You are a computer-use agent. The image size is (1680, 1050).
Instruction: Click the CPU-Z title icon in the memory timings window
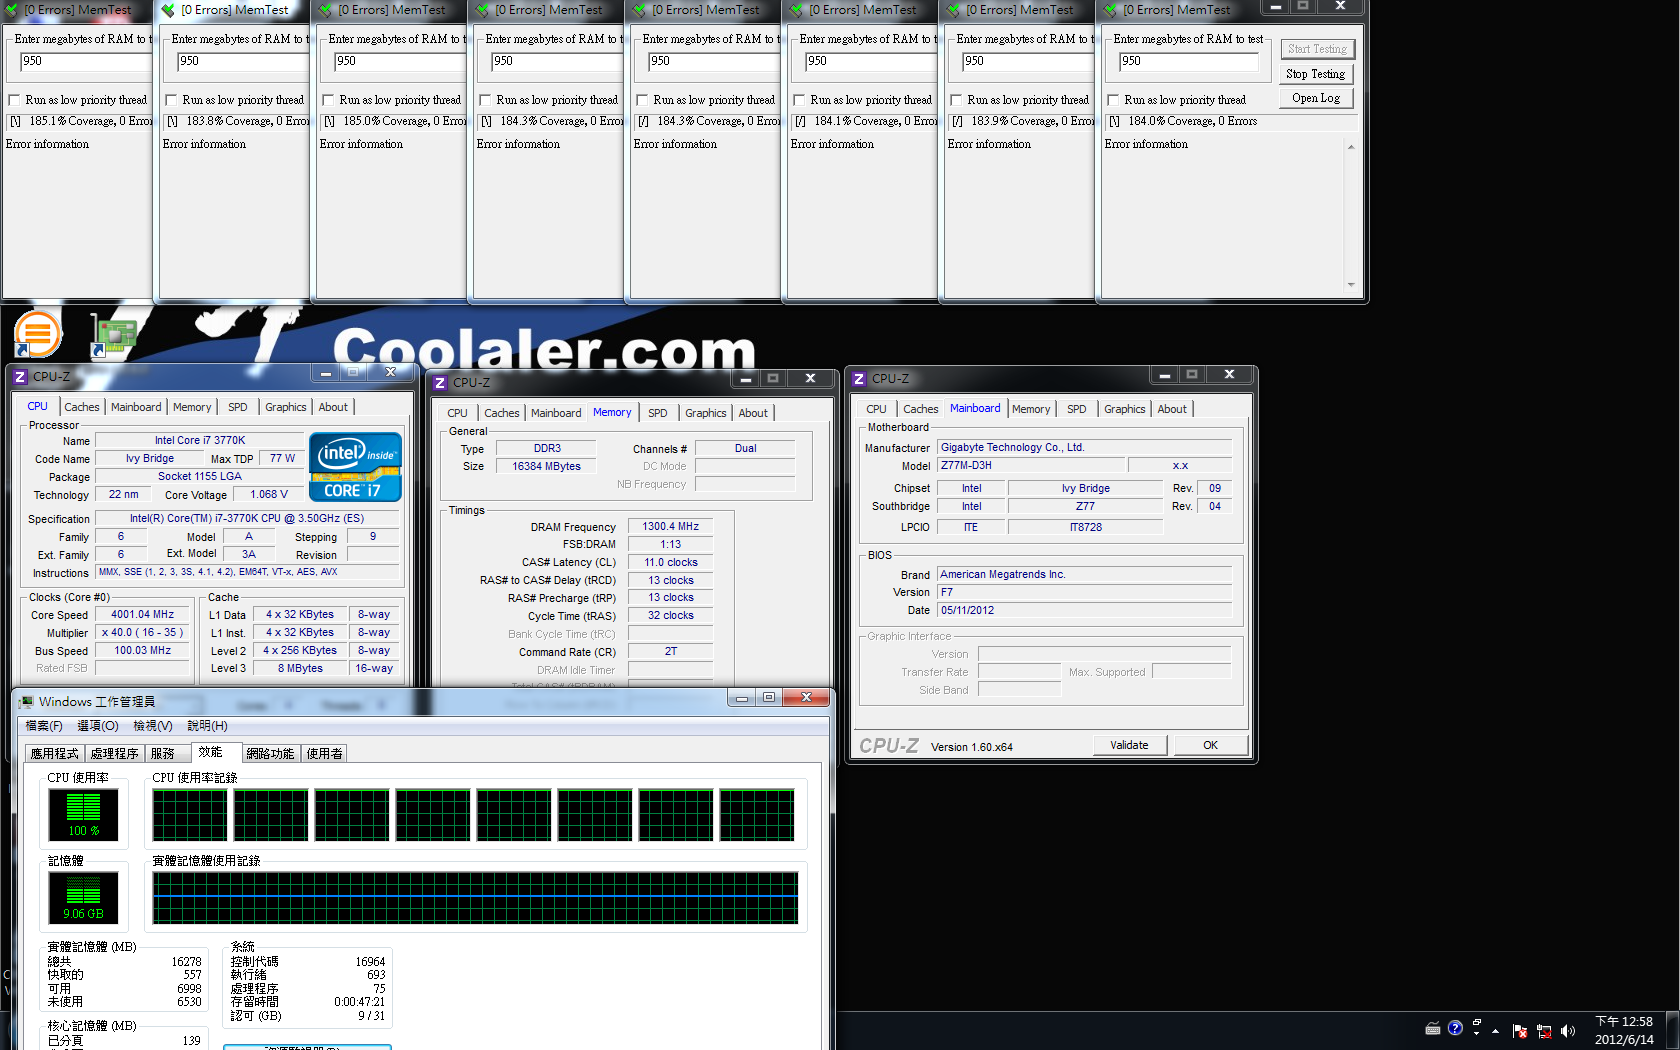coord(440,383)
